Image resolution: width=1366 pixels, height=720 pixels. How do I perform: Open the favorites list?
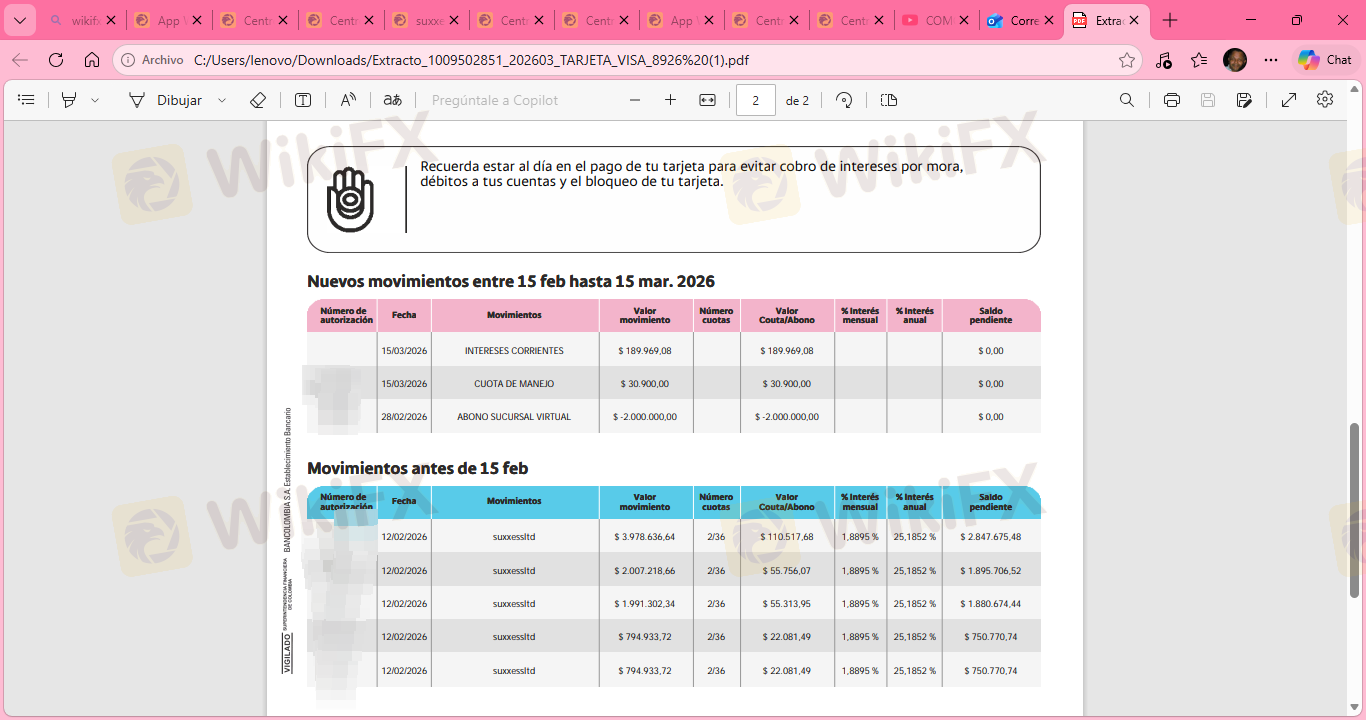pos(1199,60)
